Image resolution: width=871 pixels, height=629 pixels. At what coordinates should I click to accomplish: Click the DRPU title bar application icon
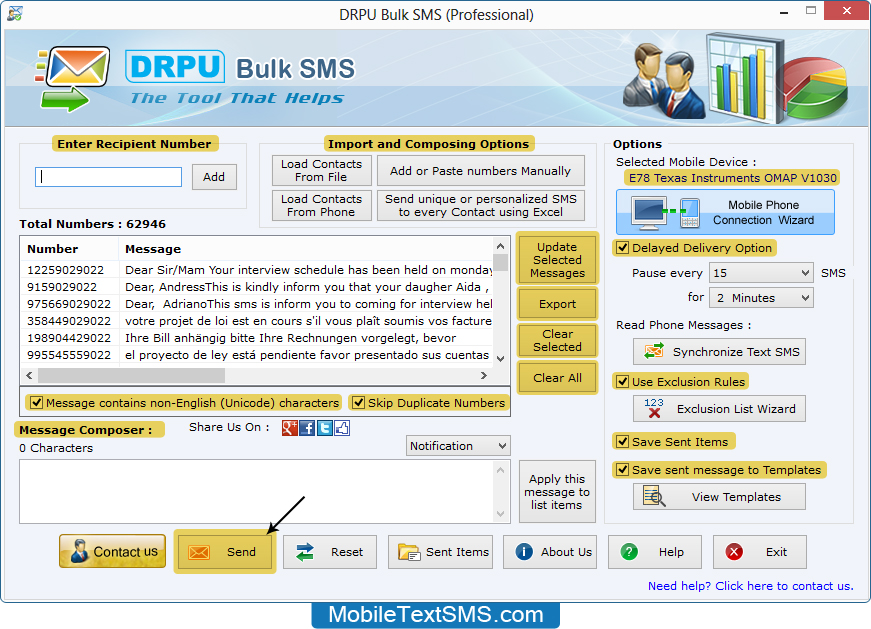tap(15, 13)
